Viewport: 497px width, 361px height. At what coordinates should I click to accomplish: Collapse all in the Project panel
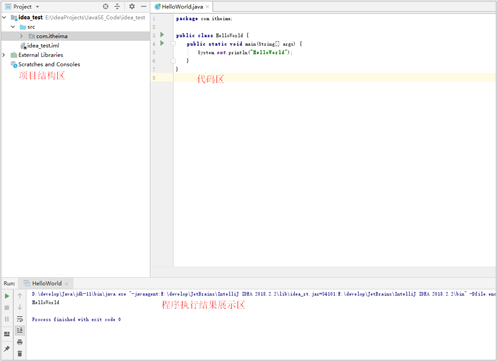coord(117,6)
